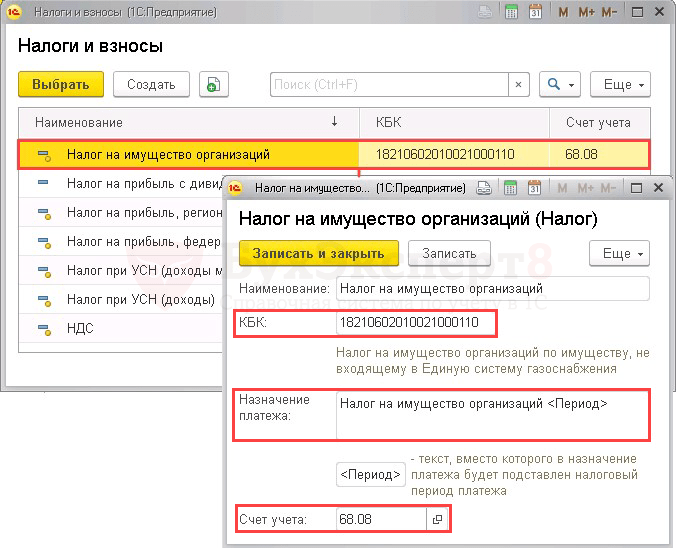Edit the Наименование field in the dialog
Screen dimensions: 676x548
pos(493,288)
